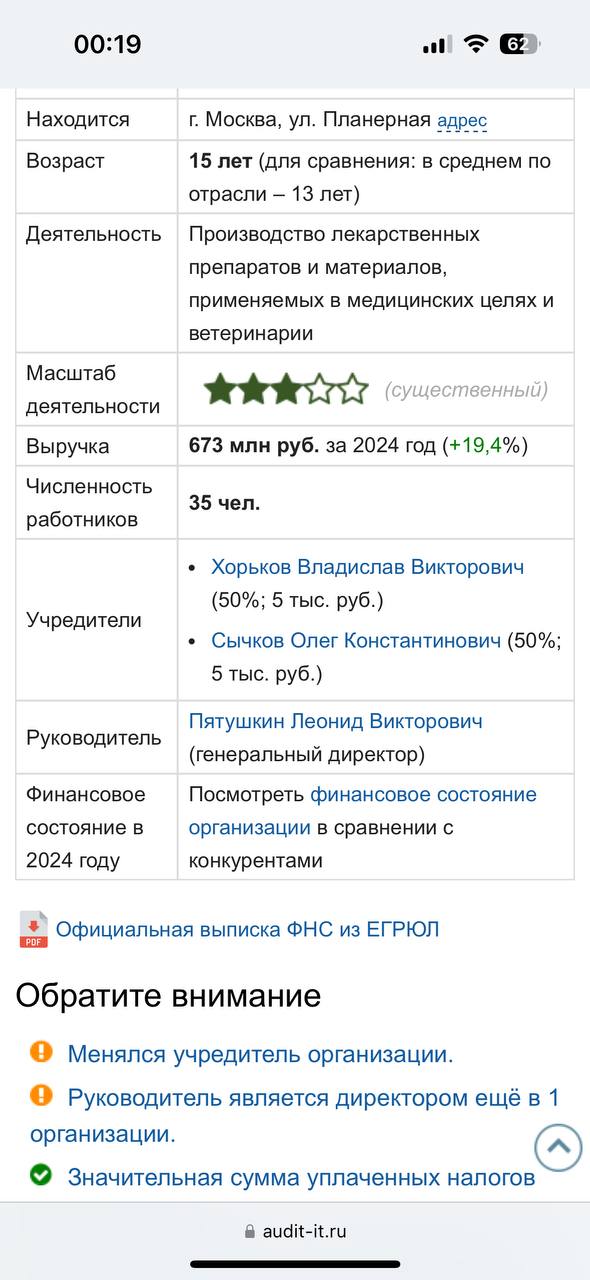Open the notice about director in another organization
Image resolution: width=590 pixels, height=1280 pixels.
tap(295, 1116)
